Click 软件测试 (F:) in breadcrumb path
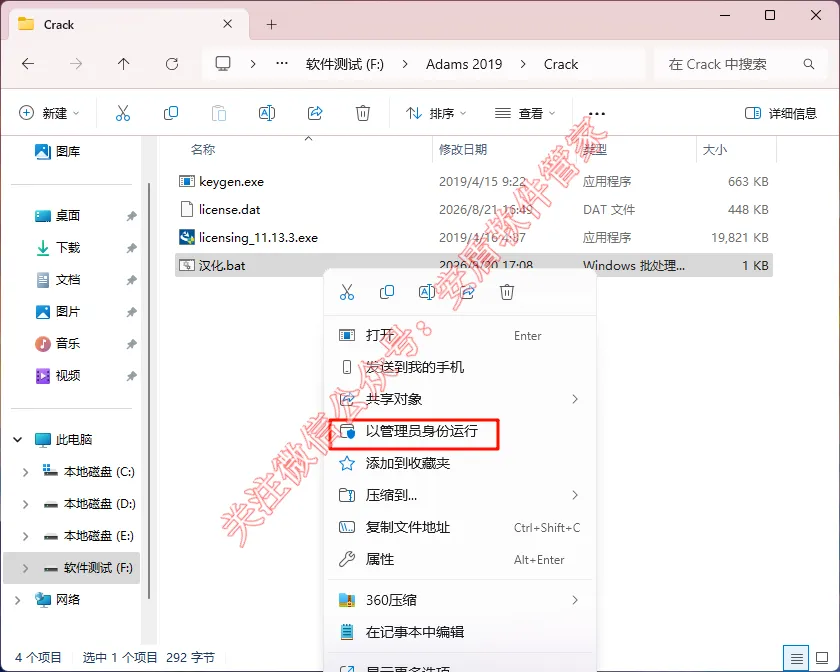The width and height of the screenshot is (840, 672). (344, 64)
